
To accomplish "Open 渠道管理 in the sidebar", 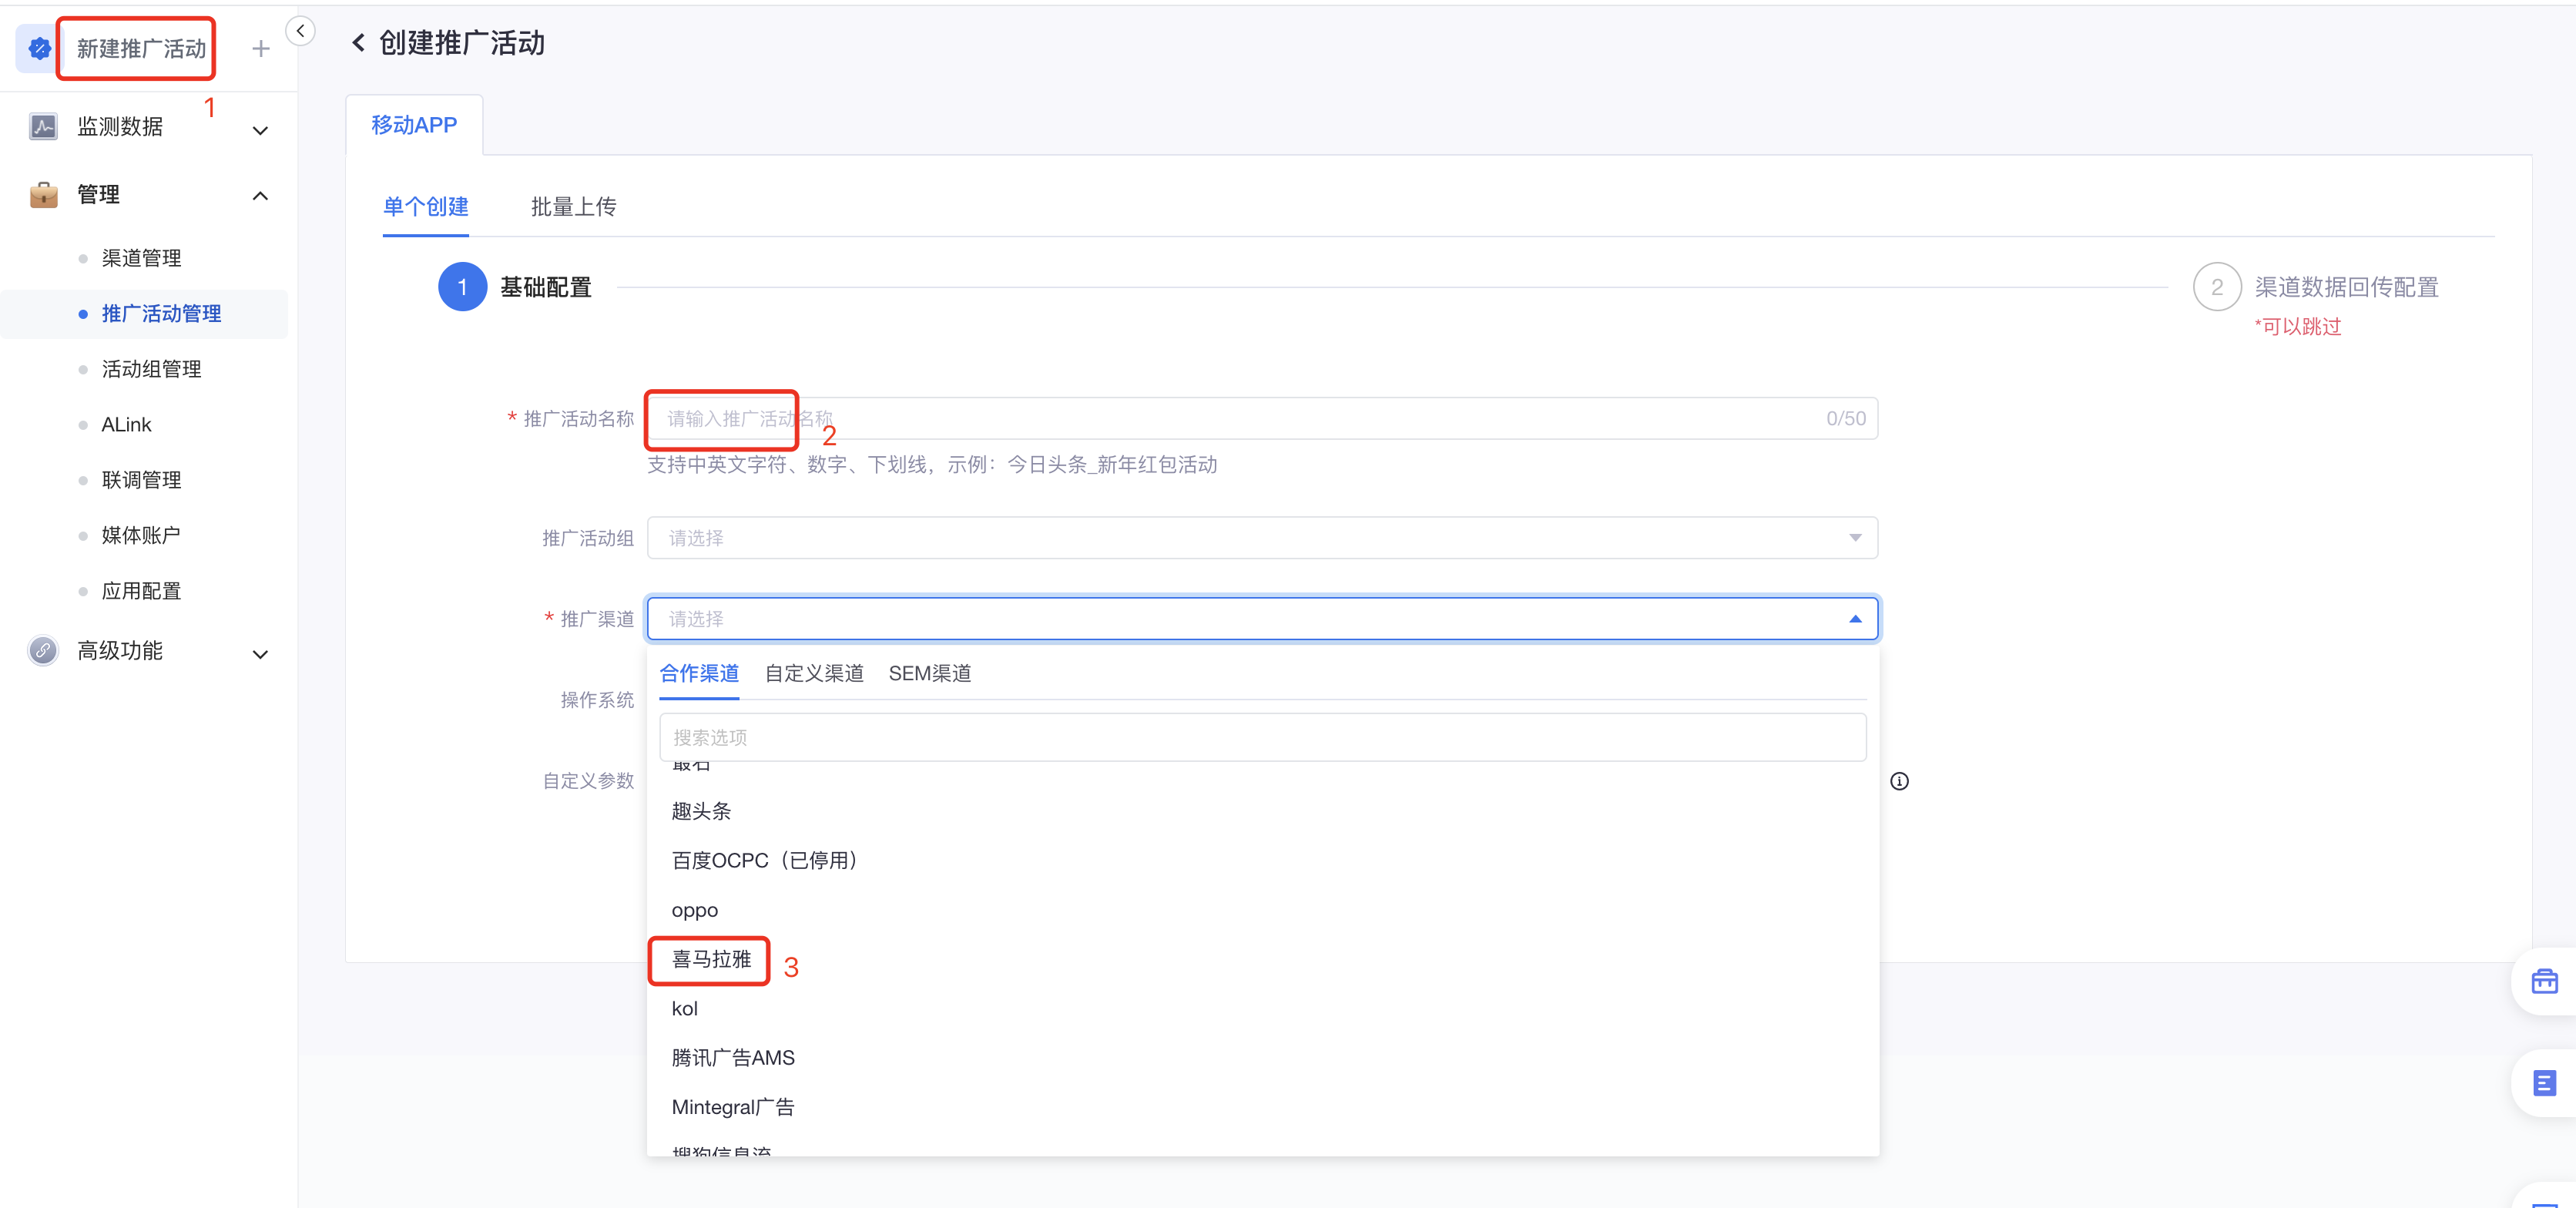I will (x=141, y=258).
